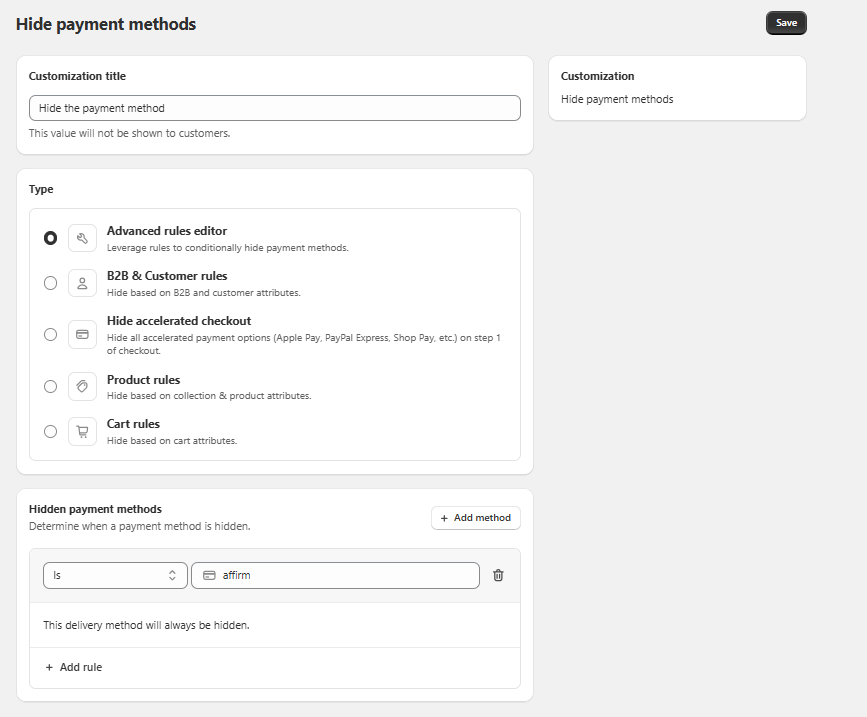Delete the affirm payment method with trash icon
Viewport: 867px width, 717px height.
pyautogui.click(x=498, y=575)
